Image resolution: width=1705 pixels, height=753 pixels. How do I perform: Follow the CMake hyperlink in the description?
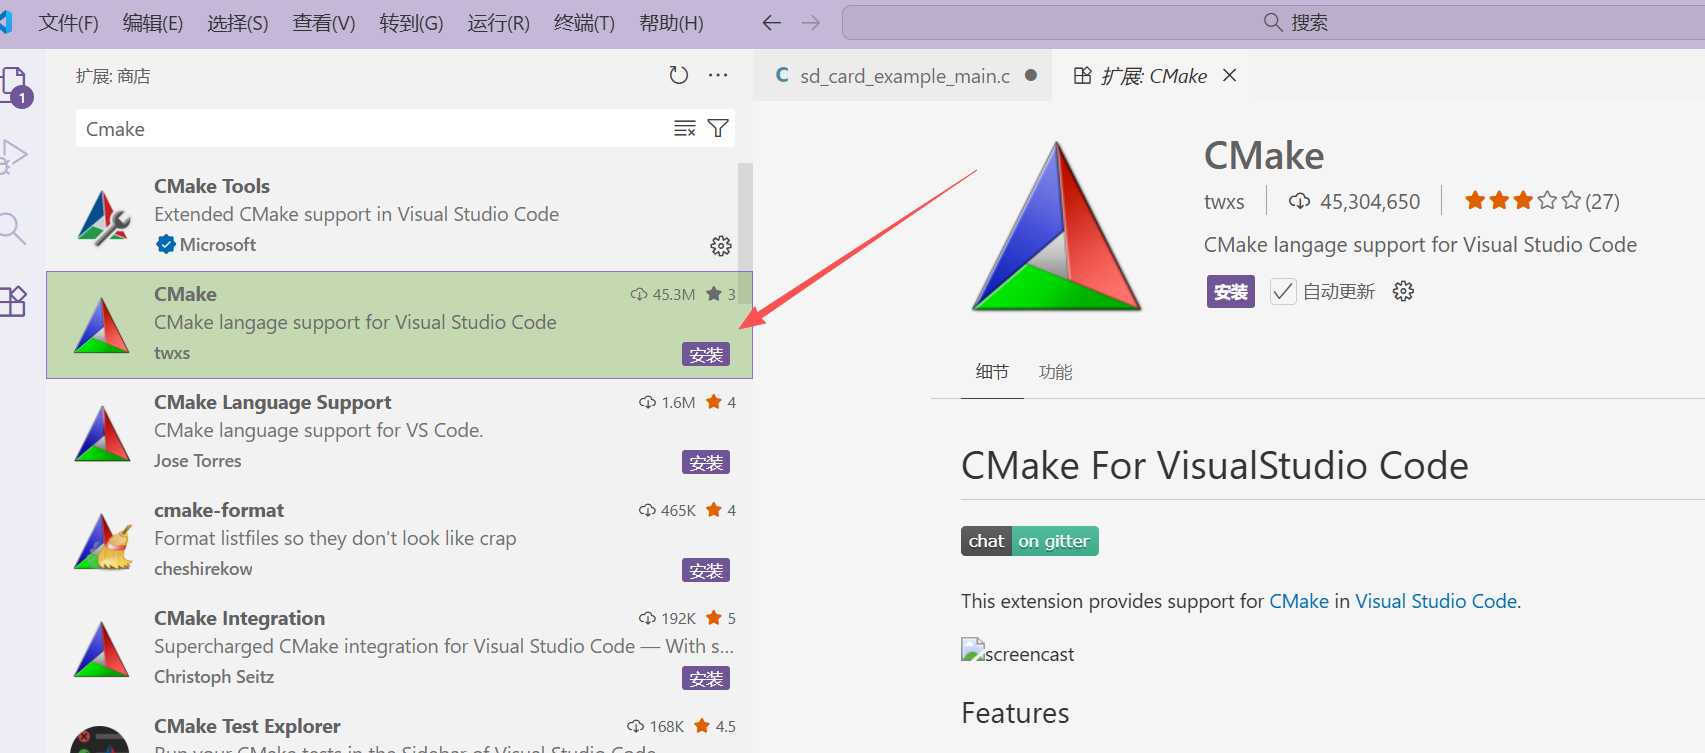1299,601
